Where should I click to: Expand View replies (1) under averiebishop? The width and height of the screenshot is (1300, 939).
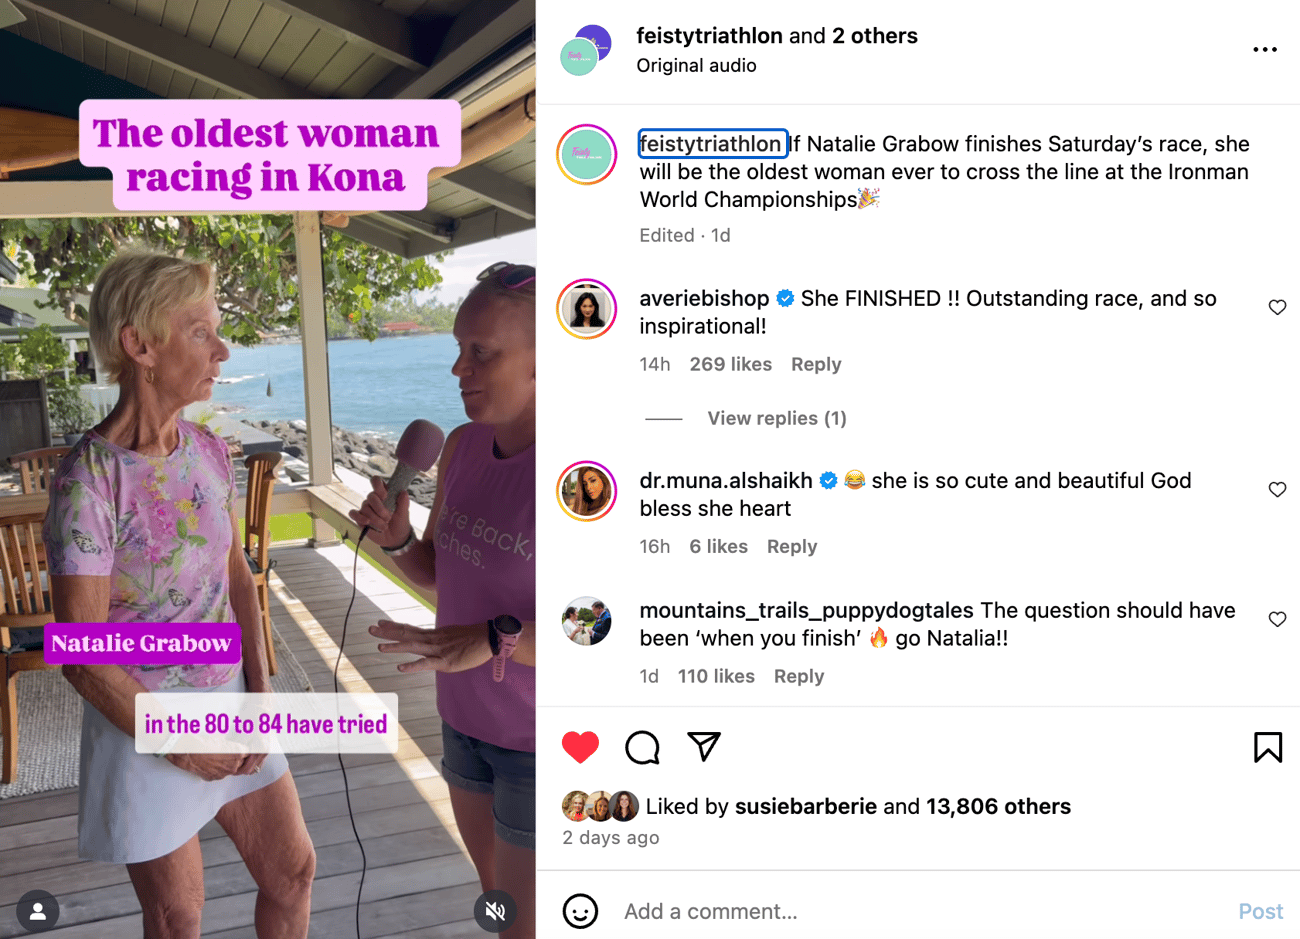[x=776, y=418]
